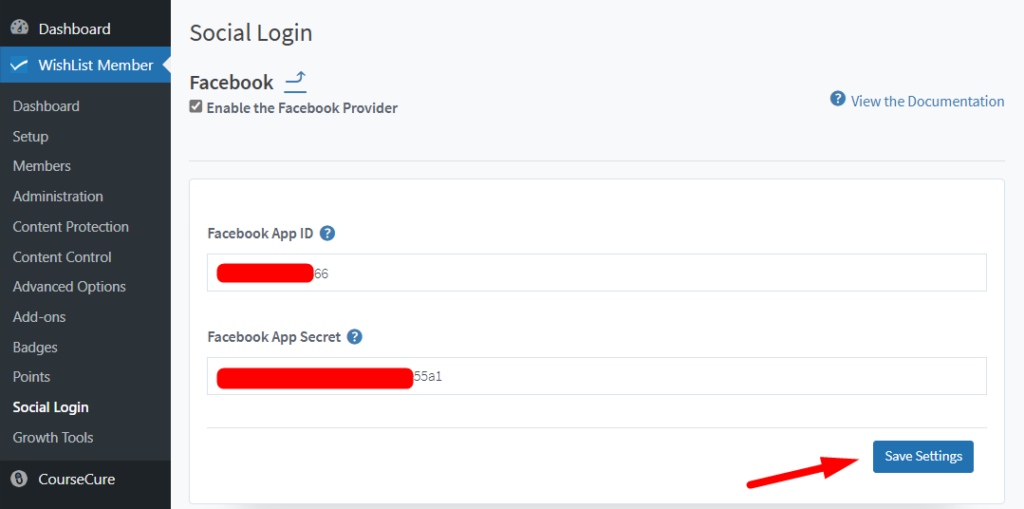Click the WordPress Dashboard gauge icon
This screenshot has width=1024, height=509.
[20, 28]
